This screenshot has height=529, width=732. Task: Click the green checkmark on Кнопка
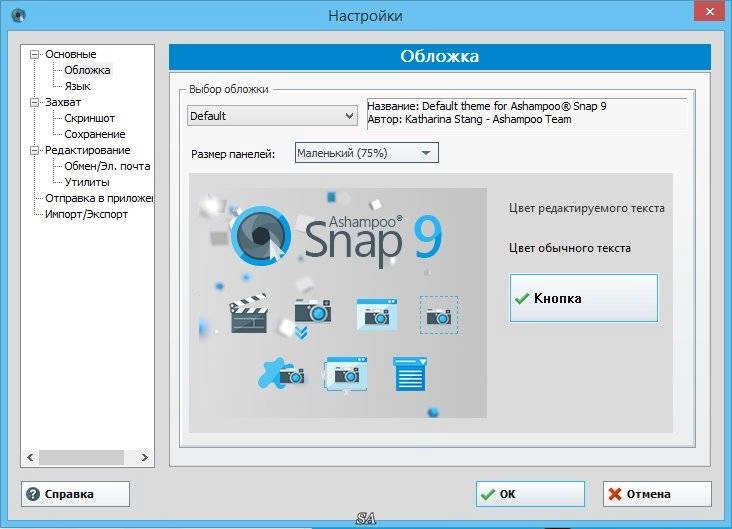tap(521, 298)
